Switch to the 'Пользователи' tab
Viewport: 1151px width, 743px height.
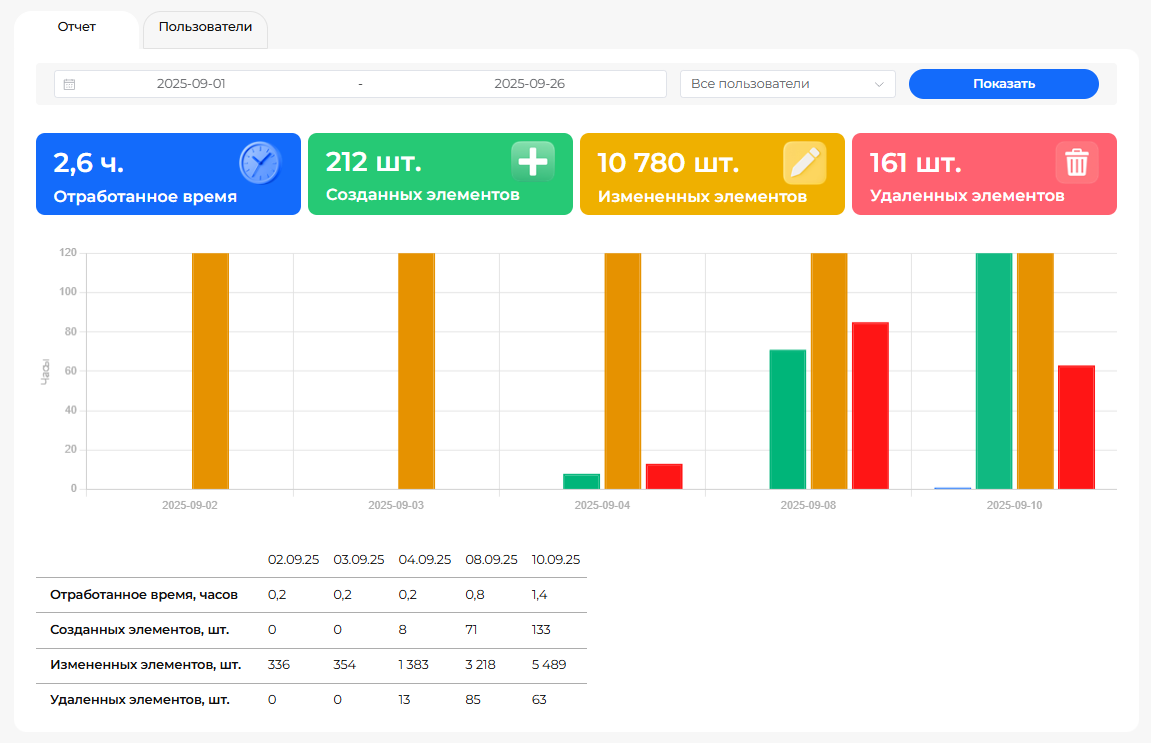(x=205, y=28)
